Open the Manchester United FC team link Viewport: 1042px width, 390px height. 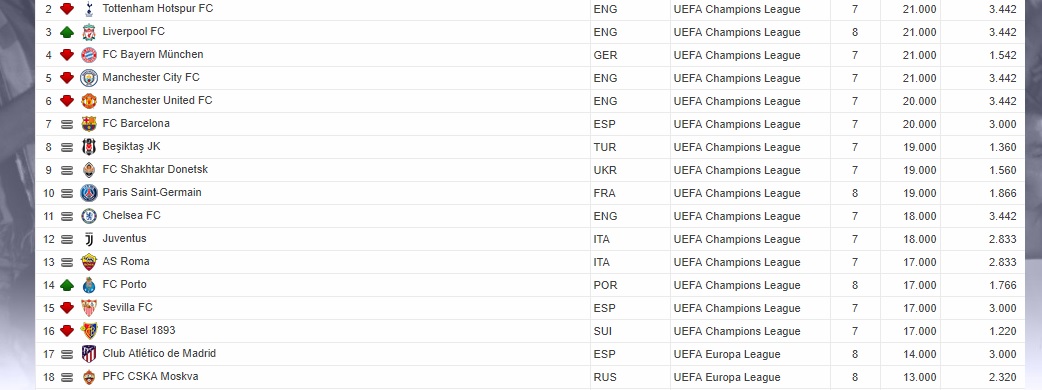157,100
